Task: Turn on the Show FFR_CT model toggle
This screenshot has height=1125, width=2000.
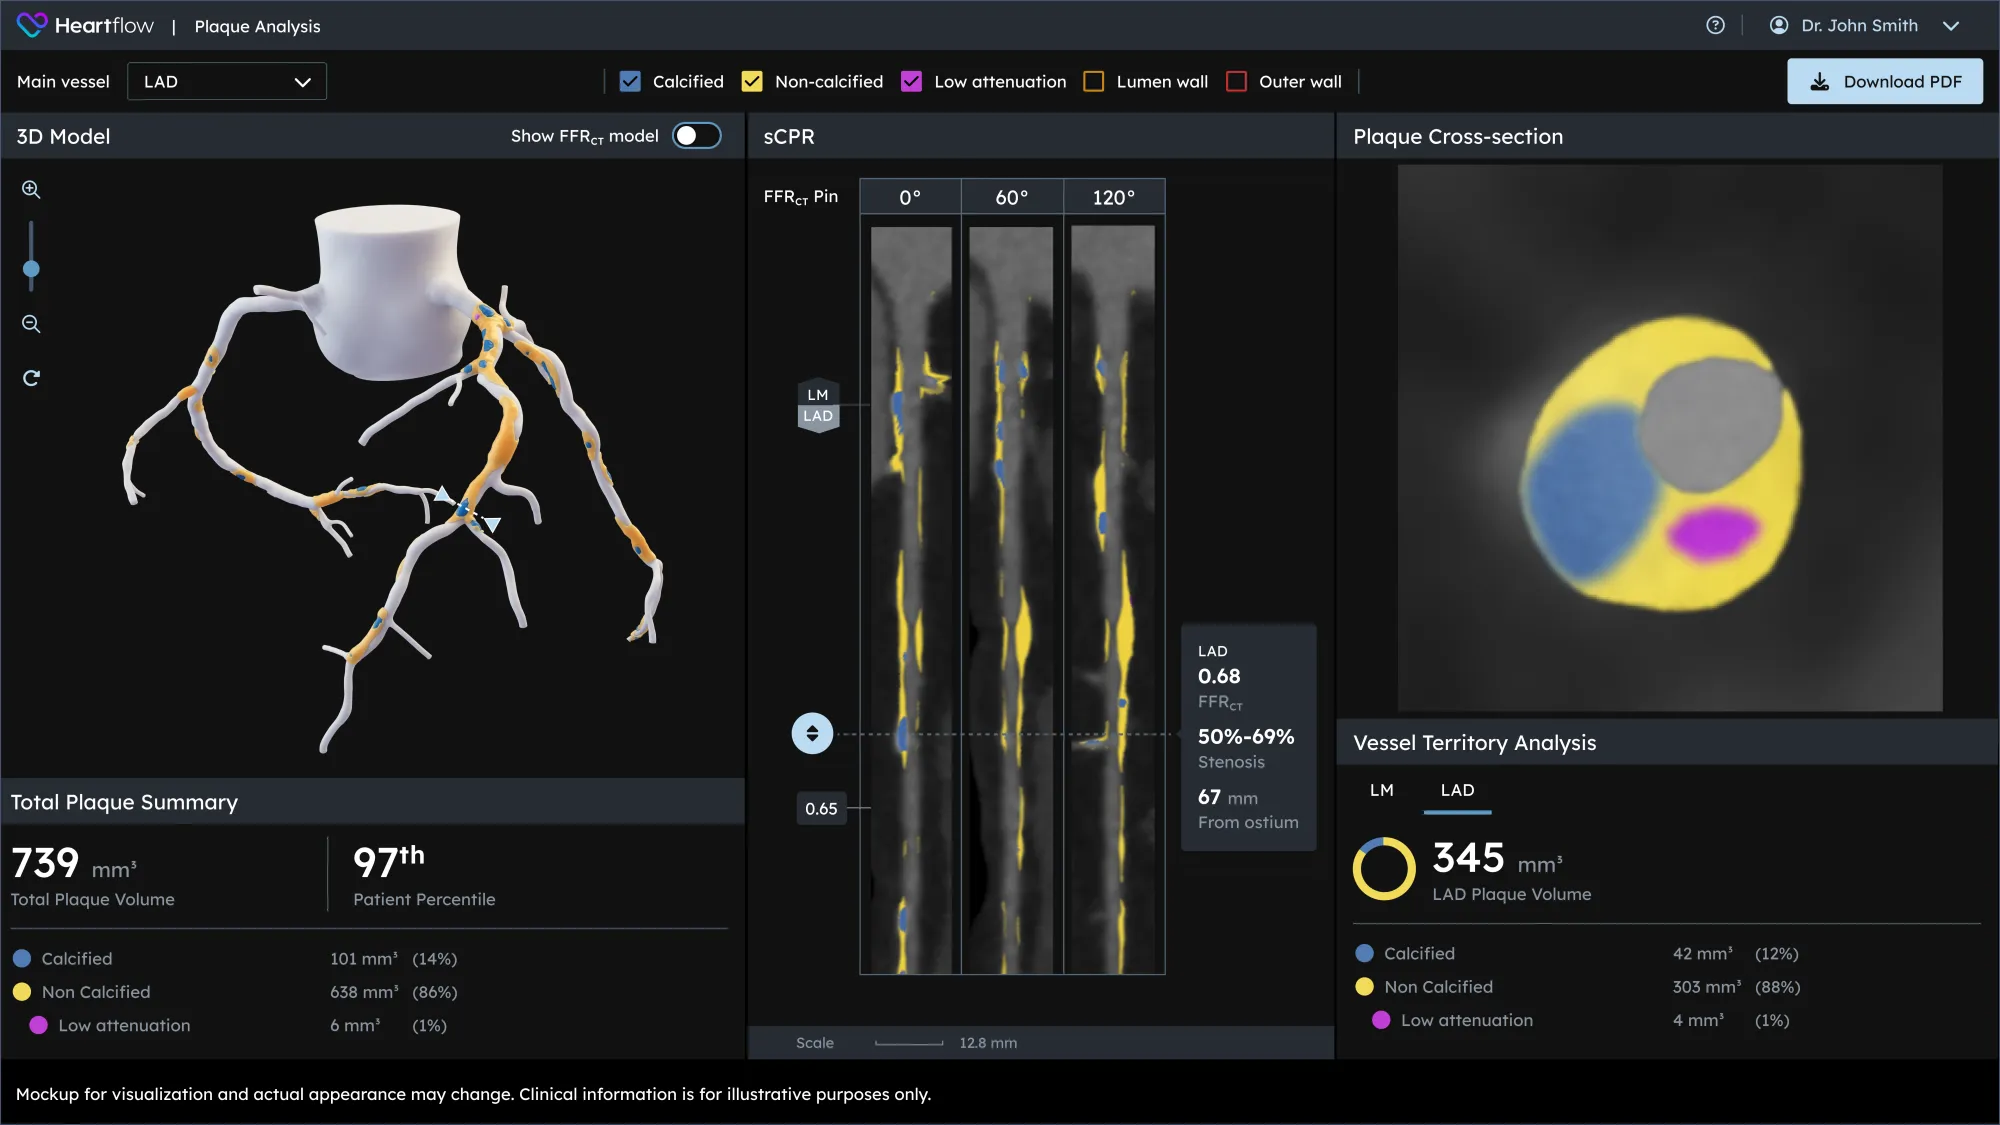Action: (697, 135)
